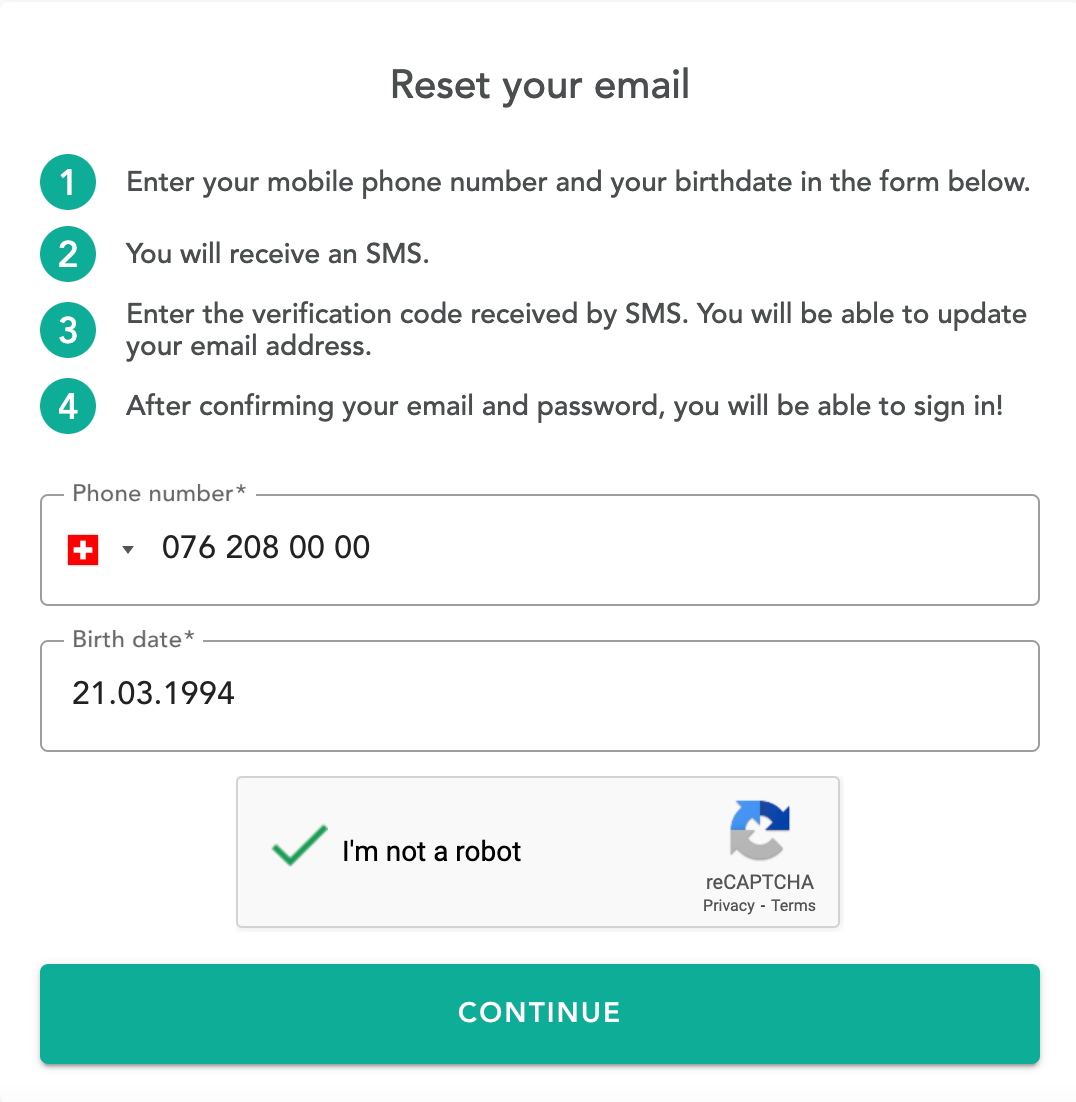Open the reCAPTCHA Terms link
The height and width of the screenshot is (1102, 1076).
point(793,905)
